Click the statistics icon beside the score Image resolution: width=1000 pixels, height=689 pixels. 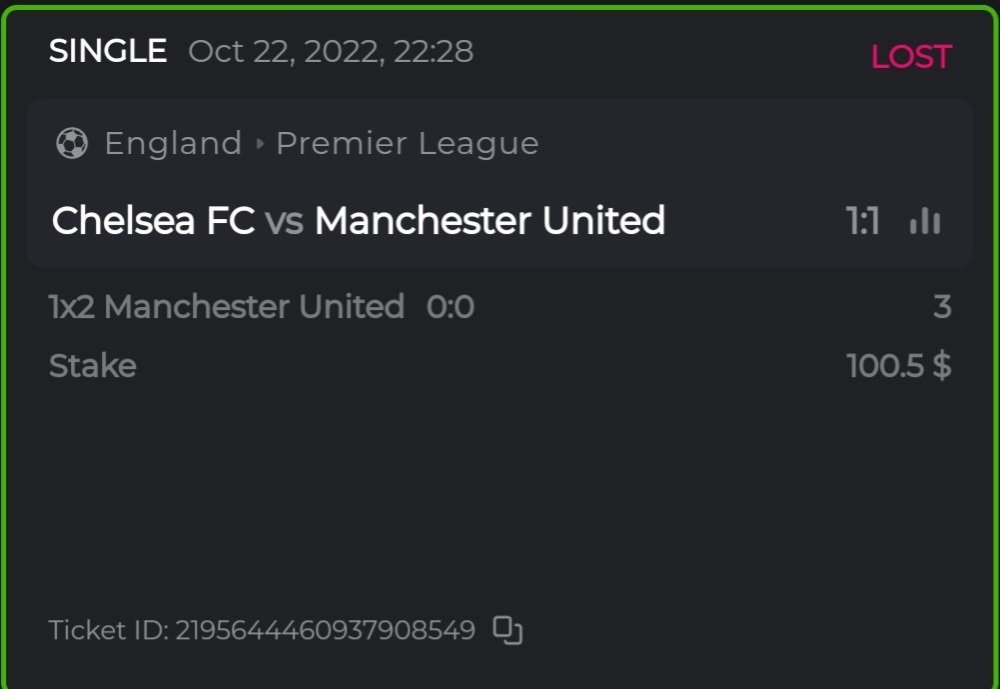(925, 221)
